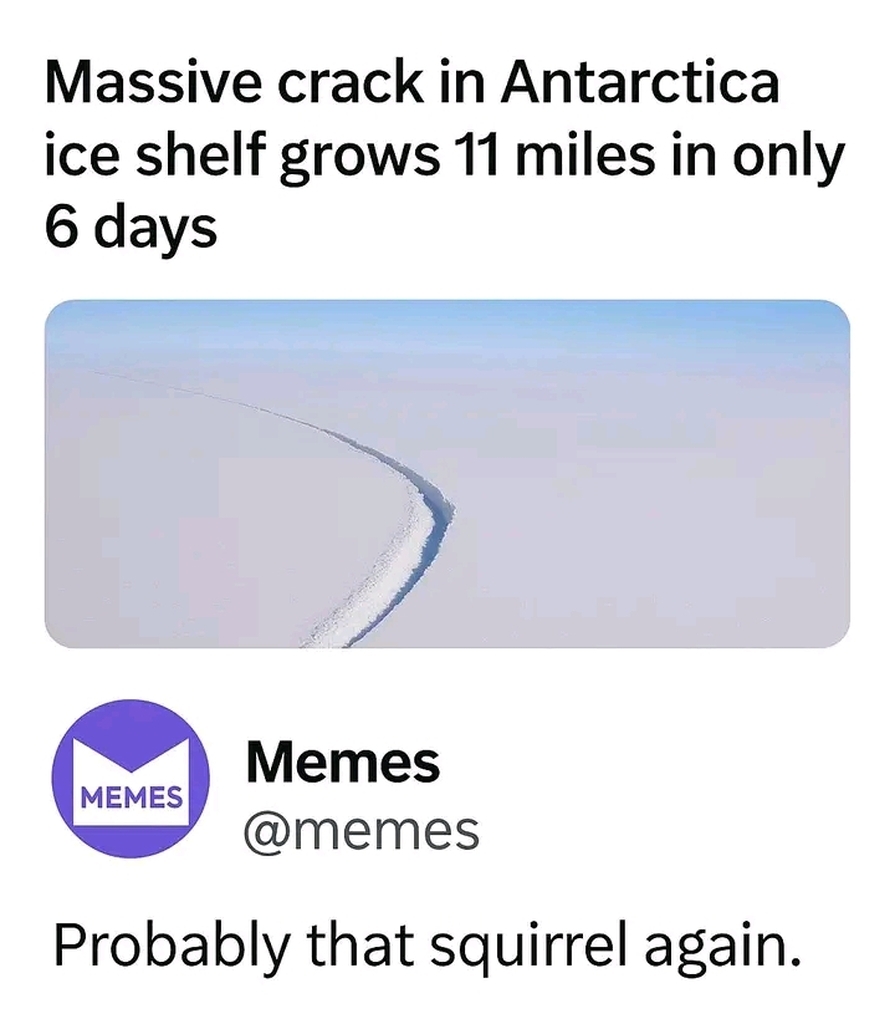Click the caption 'Probably that squirrel again.'
The width and height of the screenshot is (895, 1024).
tap(428, 944)
